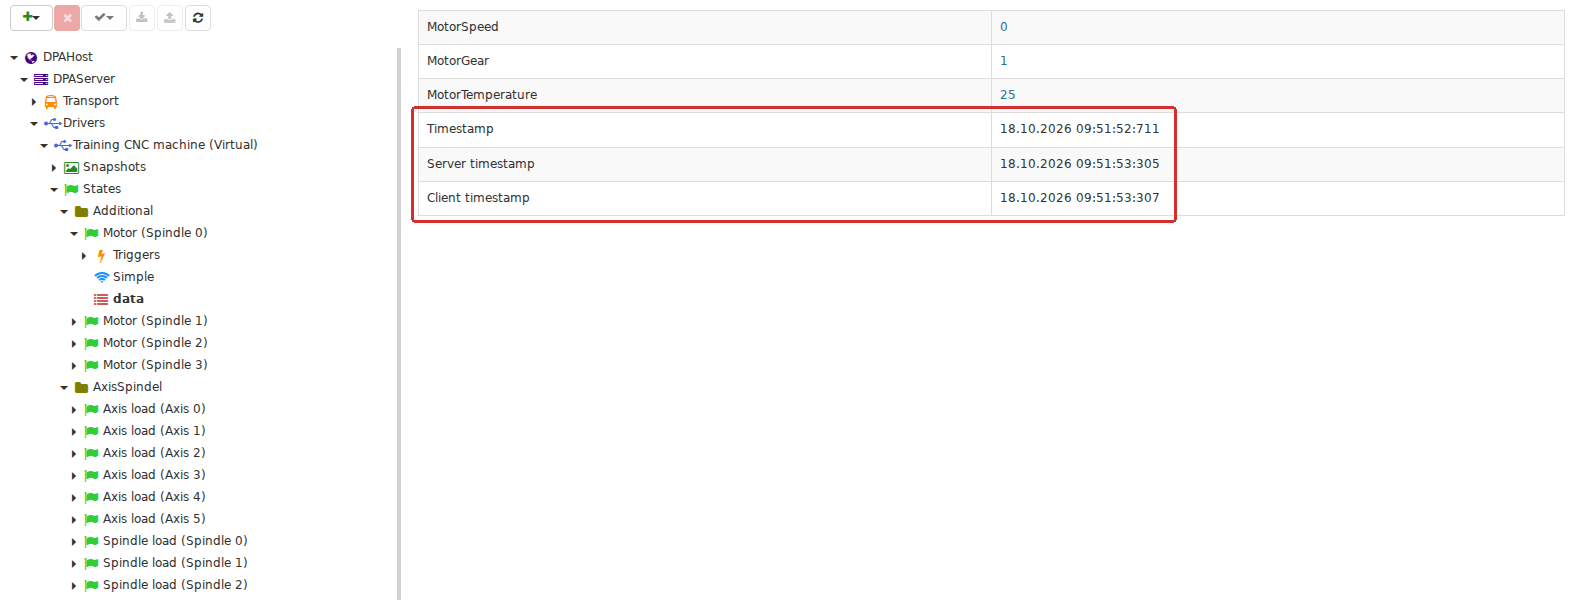Click the refresh toolbar icon

(x=198, y=18)
